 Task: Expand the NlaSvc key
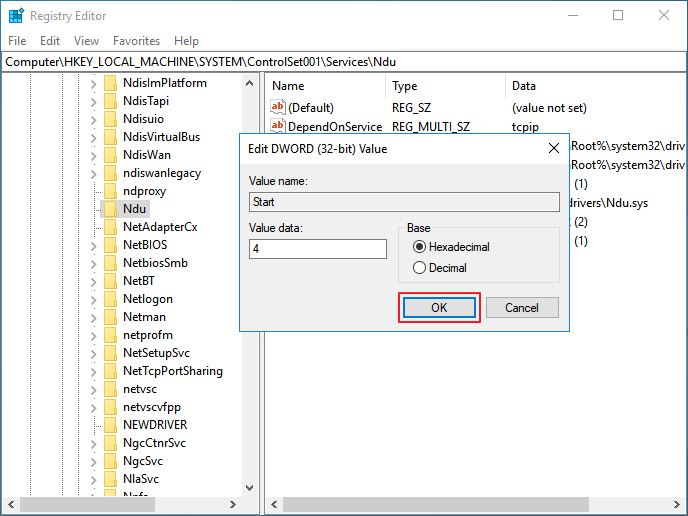point(93,480)
